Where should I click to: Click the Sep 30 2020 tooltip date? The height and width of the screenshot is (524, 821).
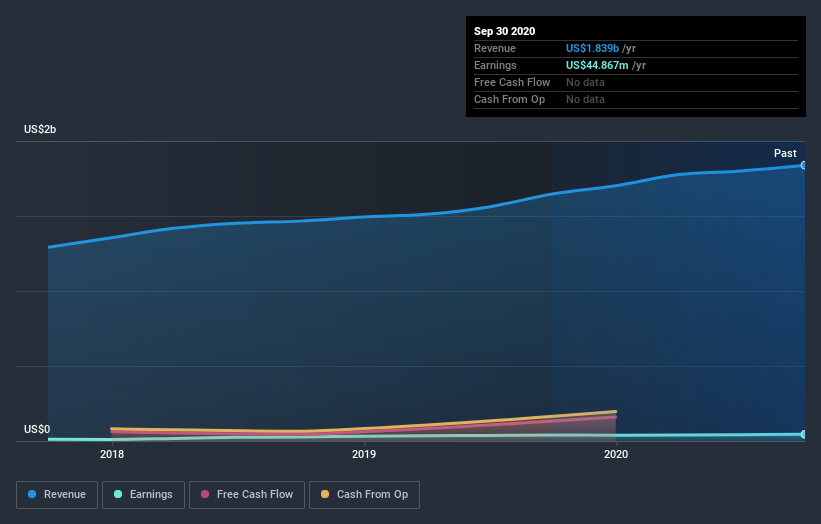pyautogui.click(x=504, y=31)
